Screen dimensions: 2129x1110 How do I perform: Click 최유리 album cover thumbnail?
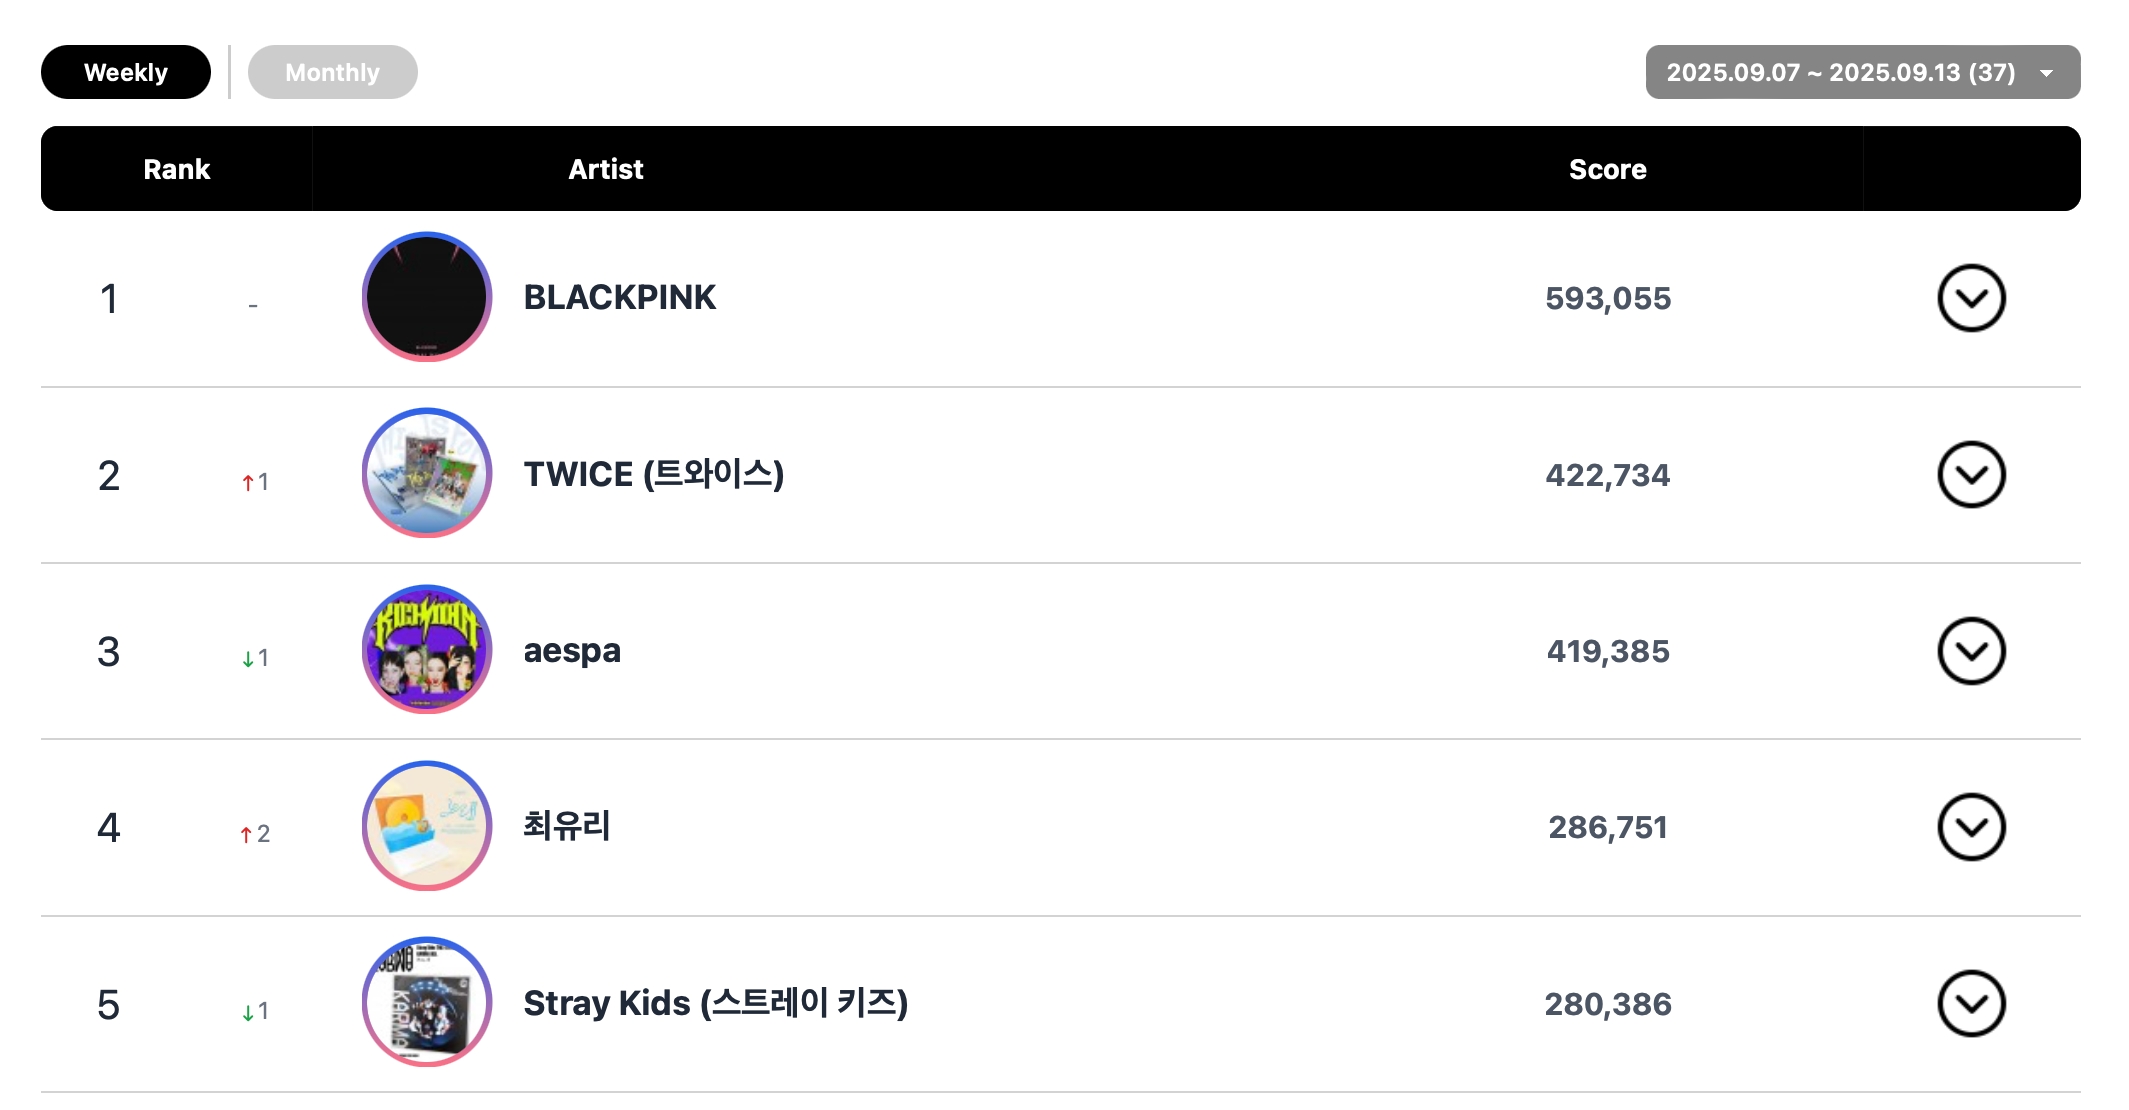click(x=427, y=826)
